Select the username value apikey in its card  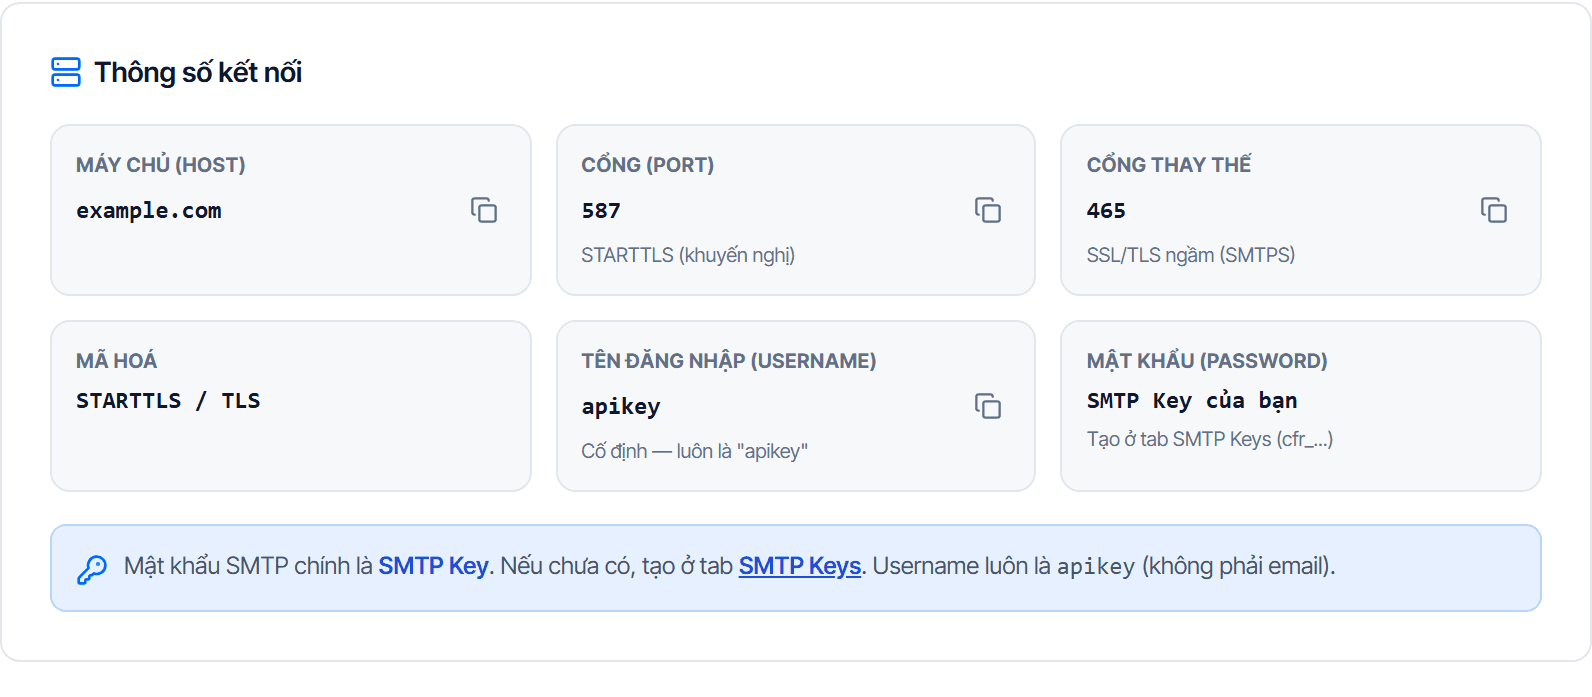click(621, 407)
